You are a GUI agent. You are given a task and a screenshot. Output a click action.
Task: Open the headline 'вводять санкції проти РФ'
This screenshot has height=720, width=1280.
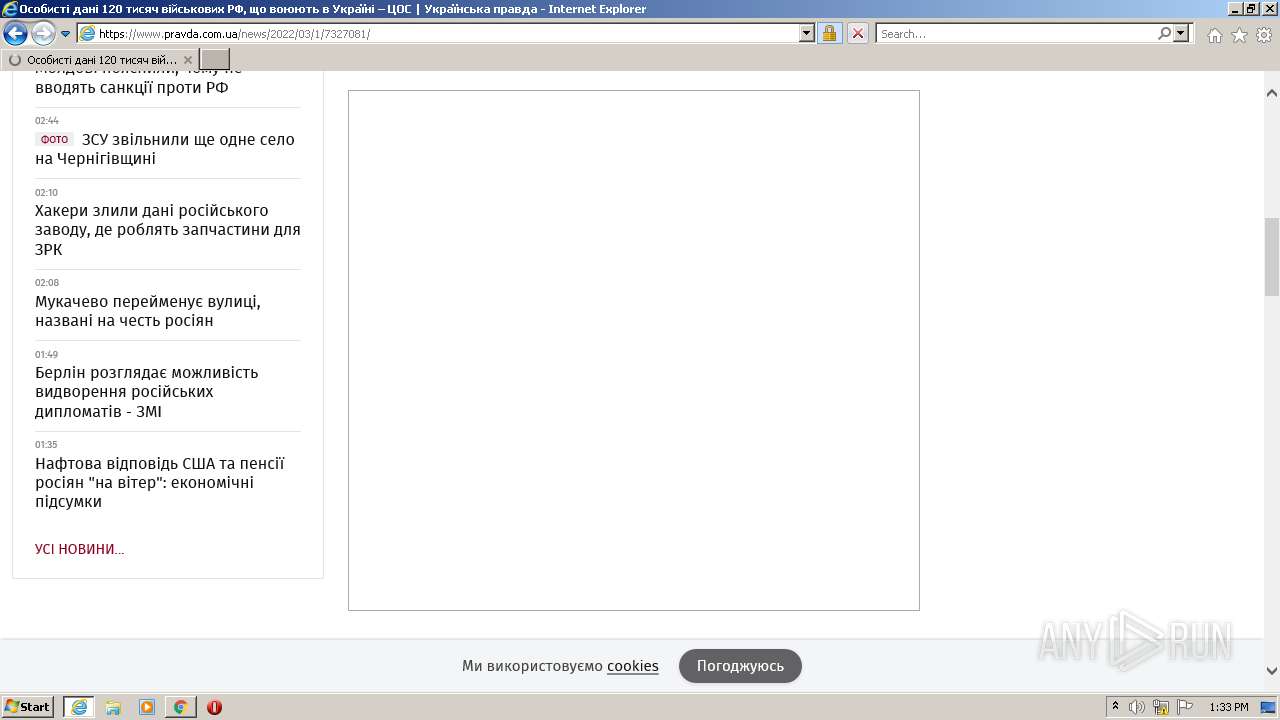[x=132, y=88]
